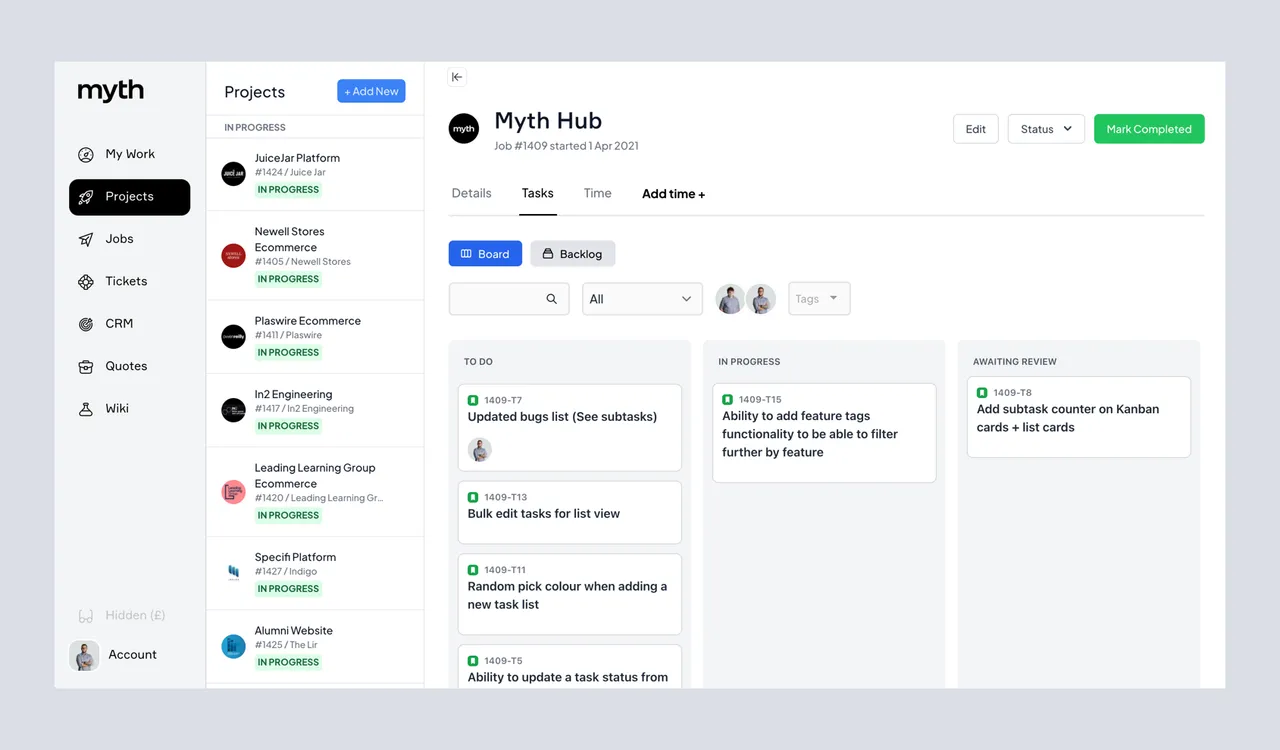
Task: Select Plaswire Ecommerce project title
Action: tap(308, 321)
